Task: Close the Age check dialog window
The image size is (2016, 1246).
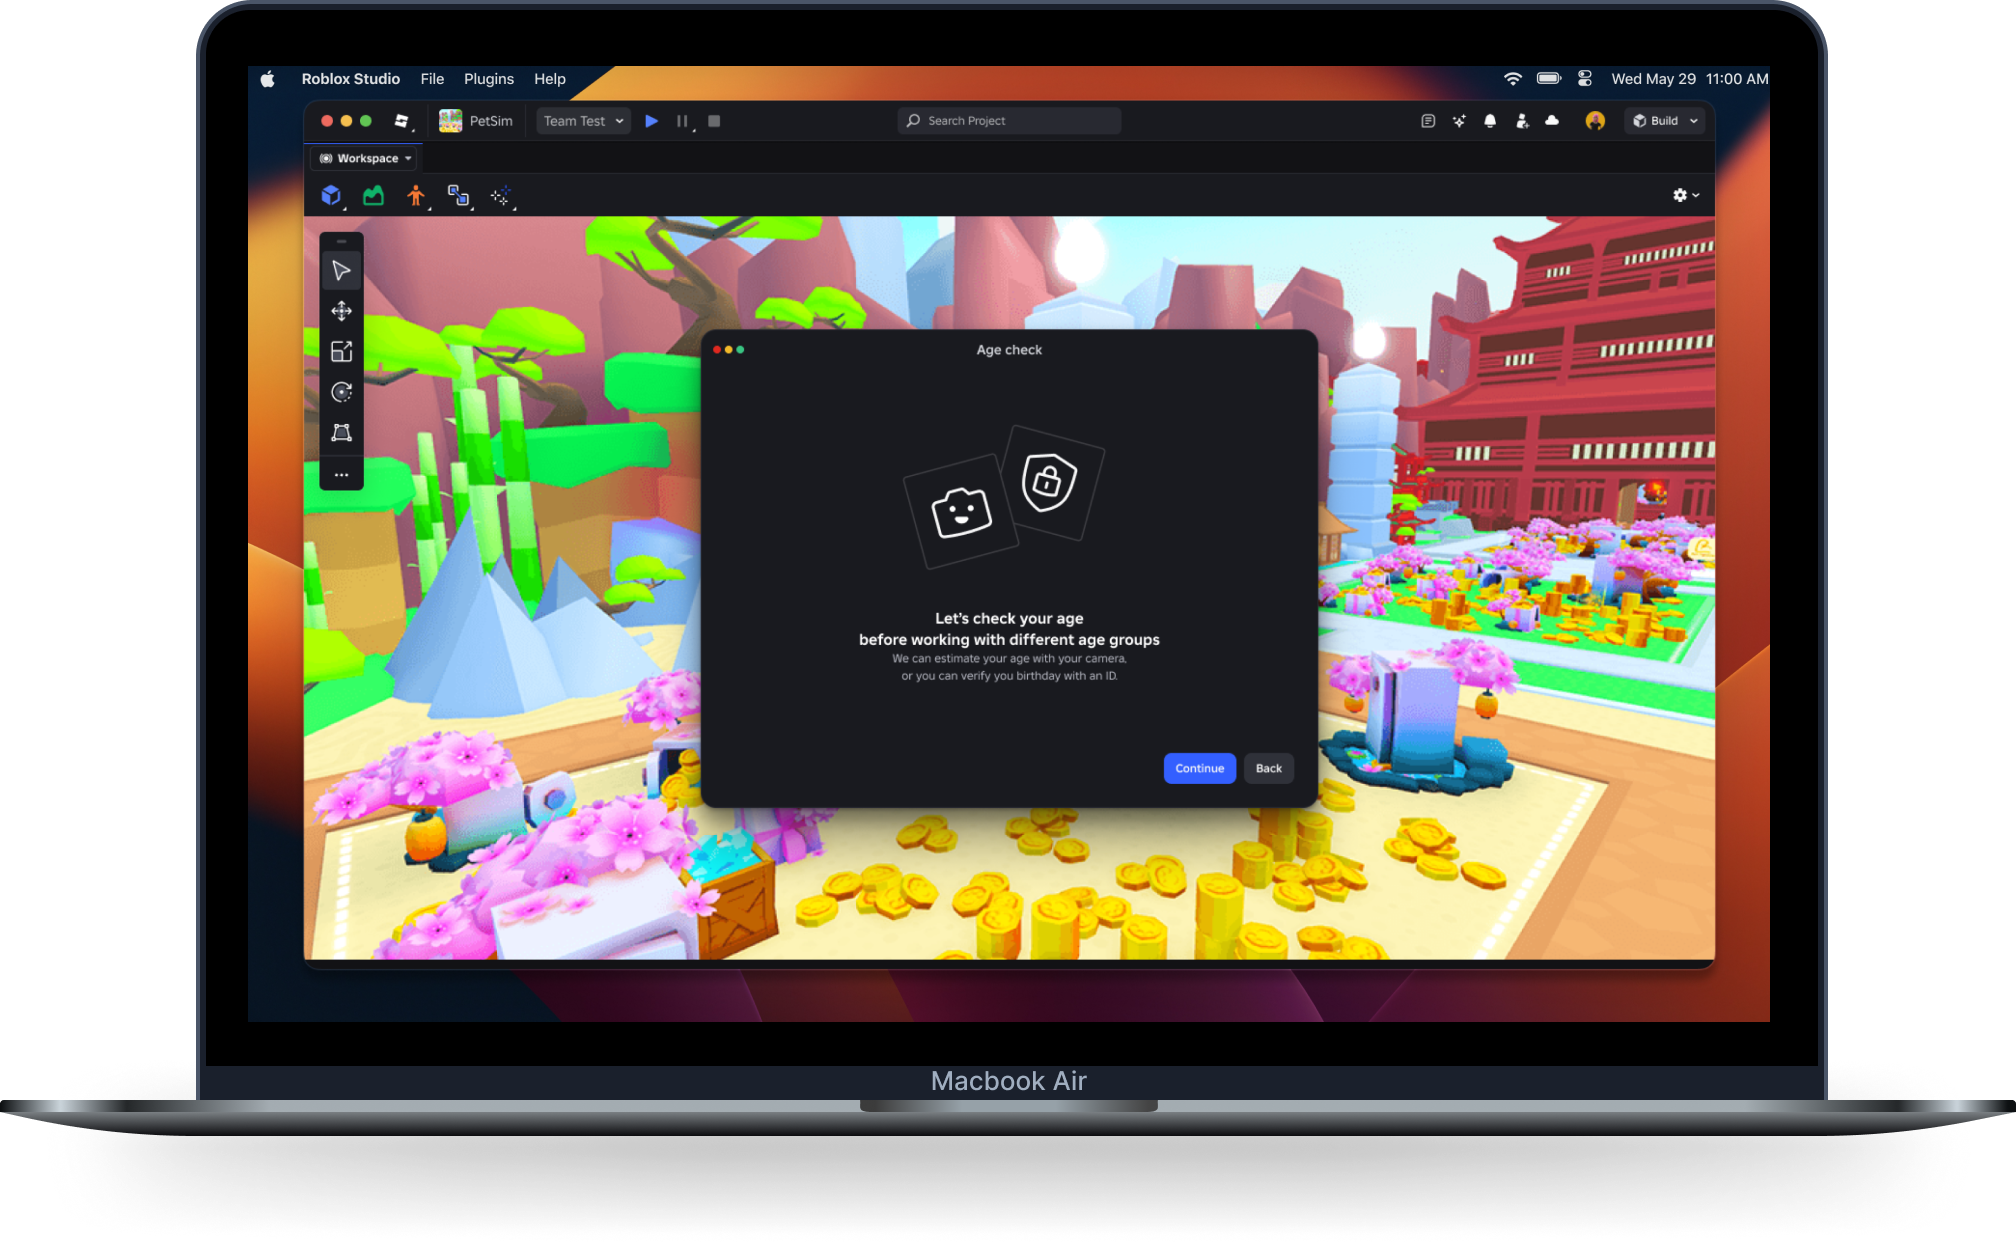Action: click(717, 350)
